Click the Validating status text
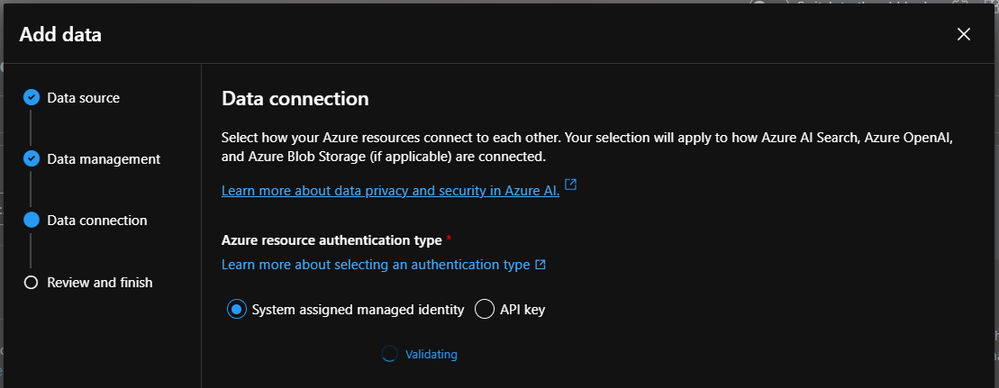This screenshot has width=999, height=388. click(431, 354)
